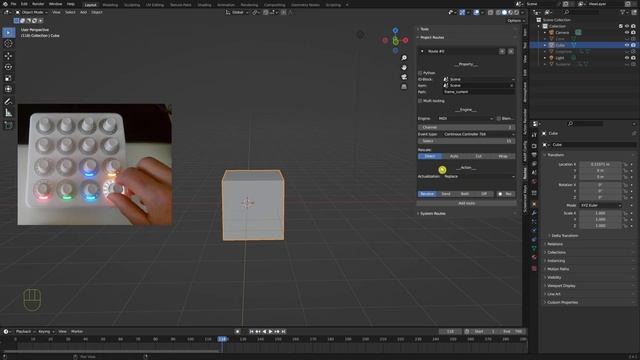Click the Add route button
The image size is (640, 360).
pos(466,203)
